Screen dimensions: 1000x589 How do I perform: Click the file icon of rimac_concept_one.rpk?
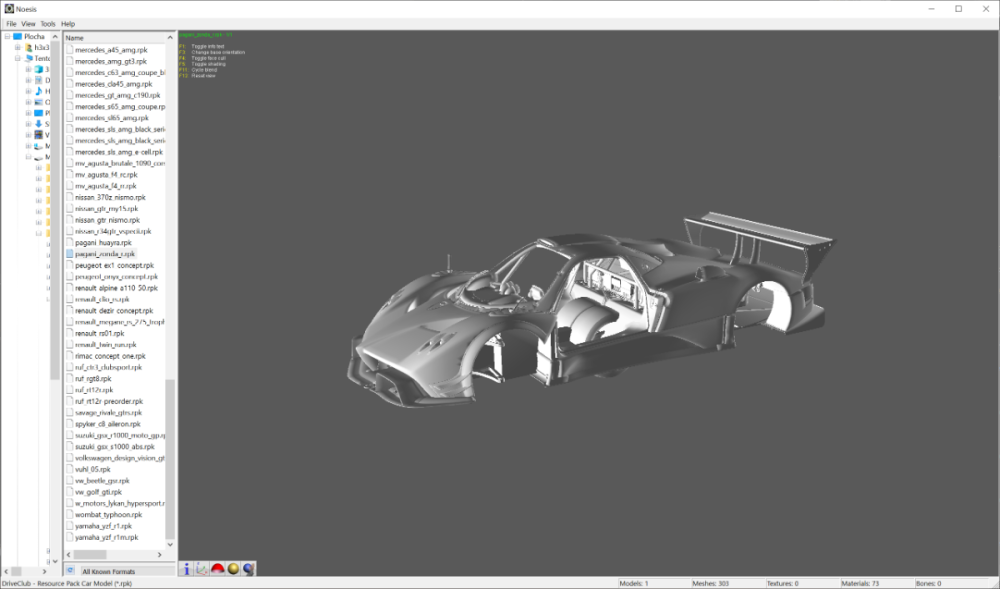point(70,356)
